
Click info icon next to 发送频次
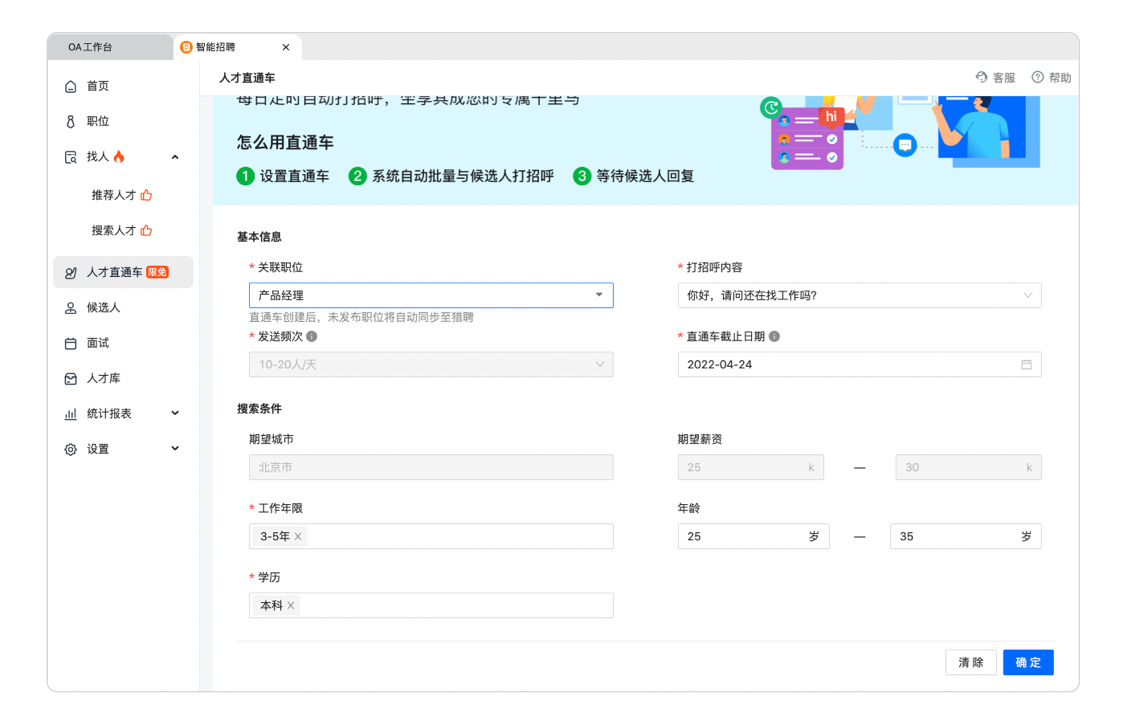[312, 337]
